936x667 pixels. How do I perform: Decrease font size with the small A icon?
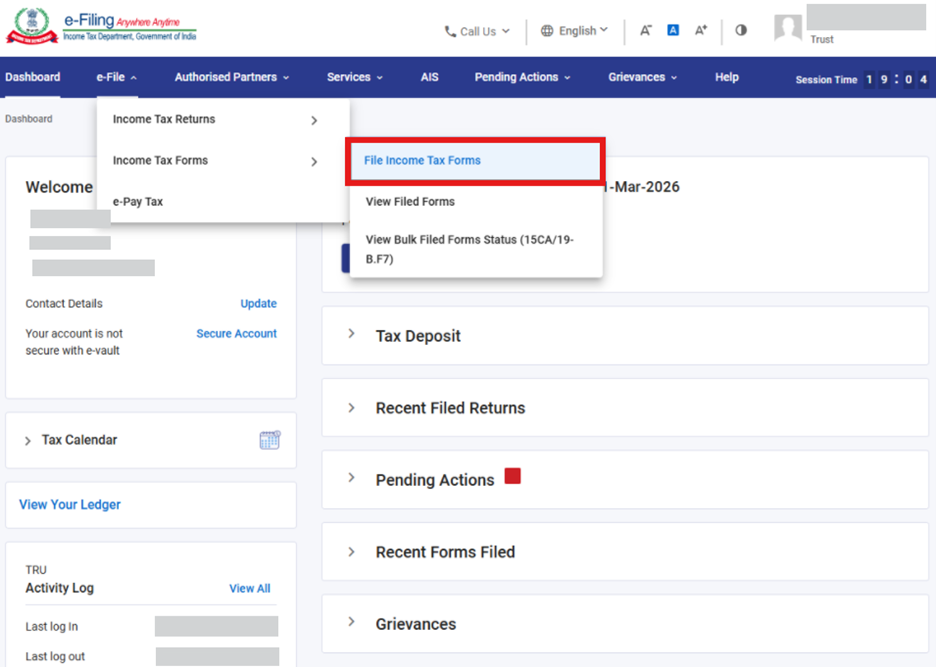pyautogui.click(x=646, y=30)
